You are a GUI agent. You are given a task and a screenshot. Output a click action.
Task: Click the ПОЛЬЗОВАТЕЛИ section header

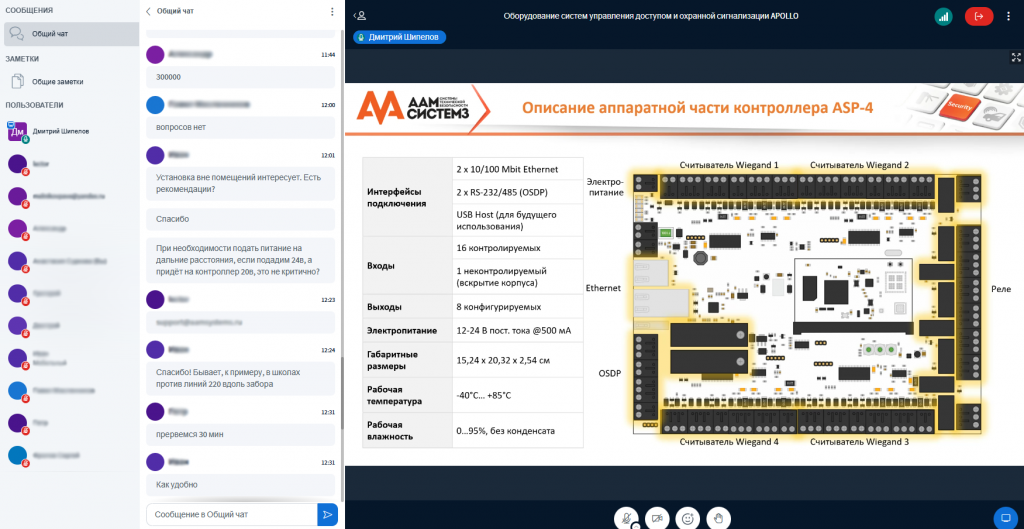[35, 105]
